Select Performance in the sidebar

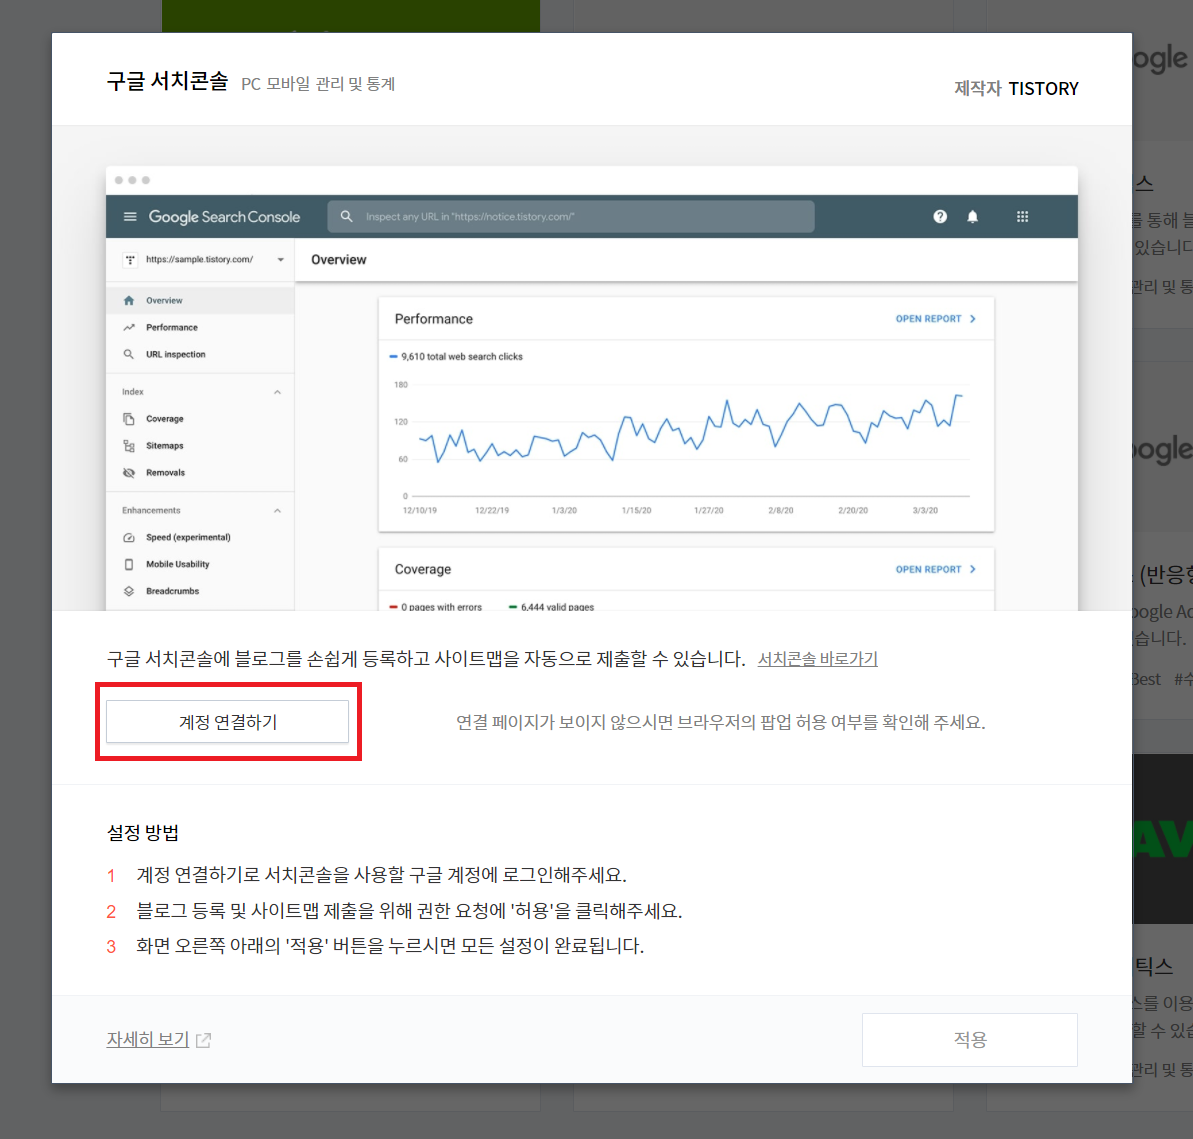tap(200, 327)
